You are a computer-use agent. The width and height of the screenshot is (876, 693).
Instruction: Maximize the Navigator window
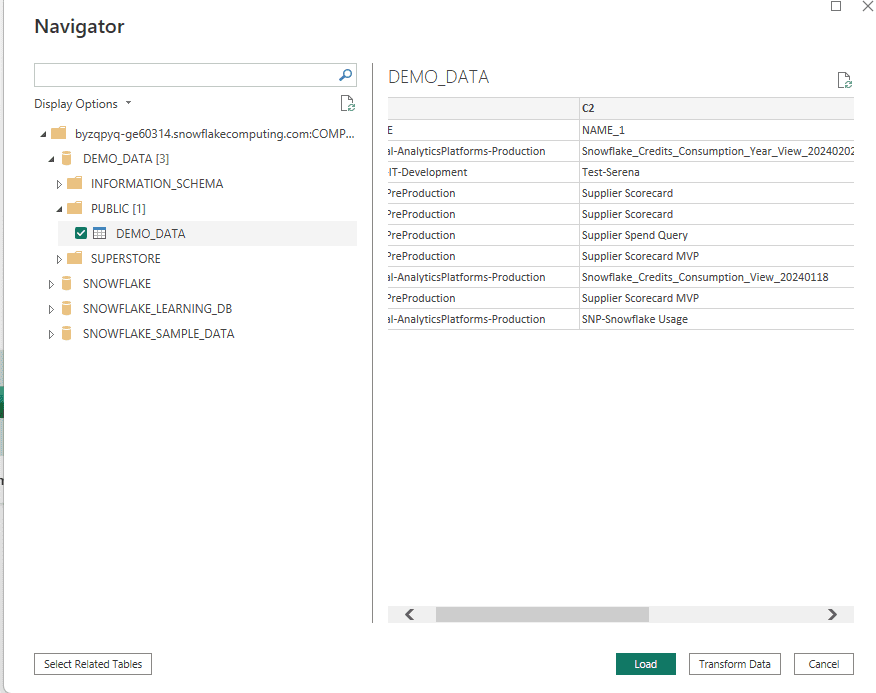(836, 6)
